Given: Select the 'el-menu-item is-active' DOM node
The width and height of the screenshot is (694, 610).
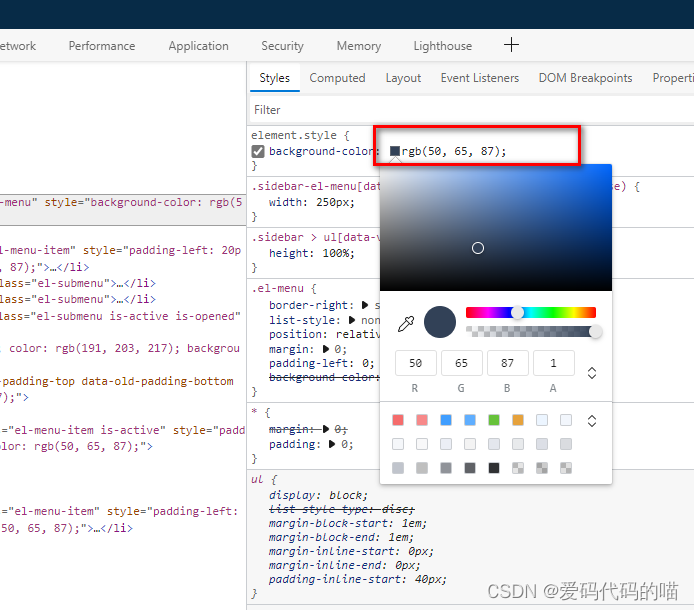Looking at the screenshot, I should point(122,430).
